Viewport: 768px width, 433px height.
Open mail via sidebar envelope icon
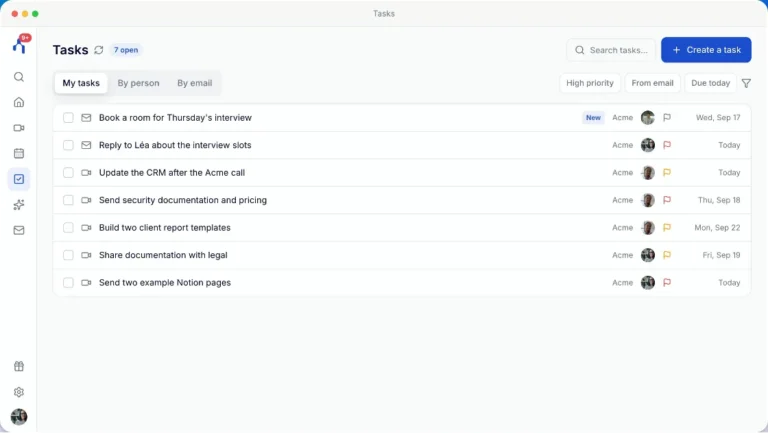point(19,230)
